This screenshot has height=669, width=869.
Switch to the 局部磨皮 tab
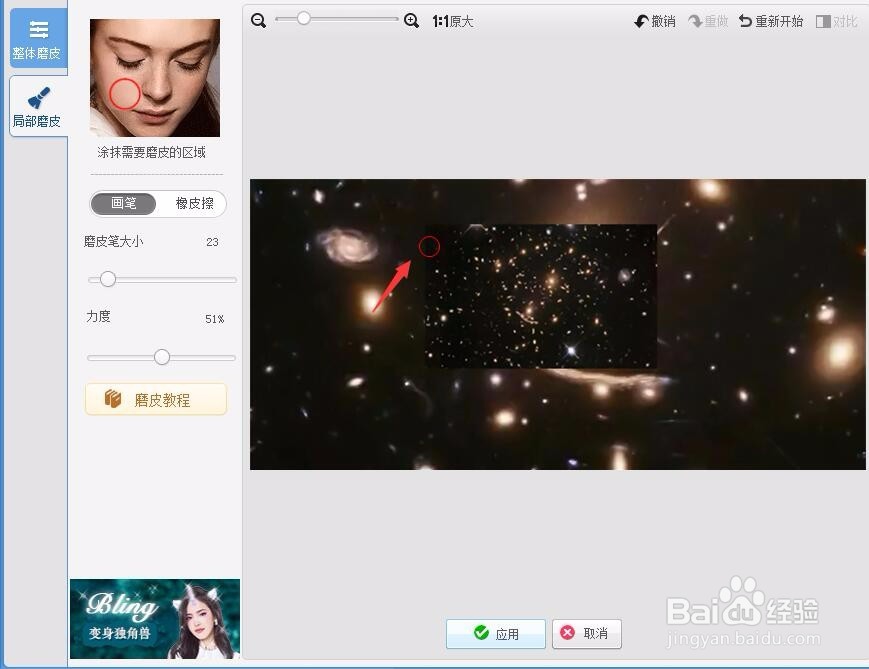(38, 106)
